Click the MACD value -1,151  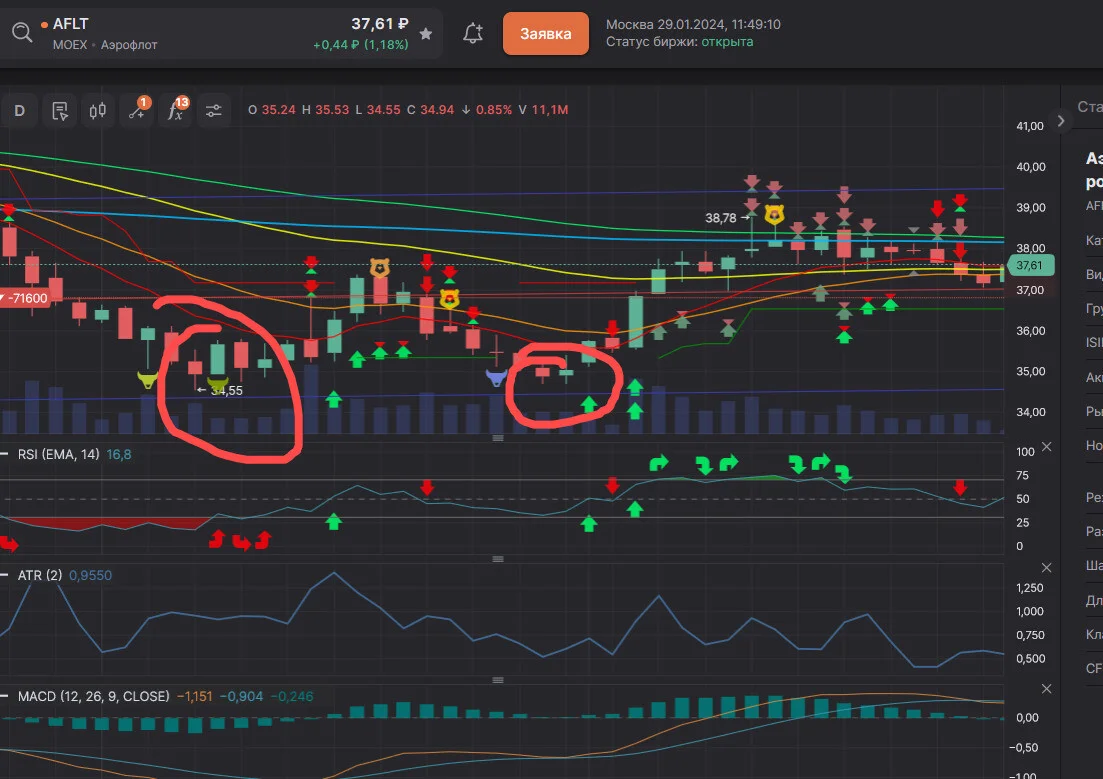click(194, 697)
